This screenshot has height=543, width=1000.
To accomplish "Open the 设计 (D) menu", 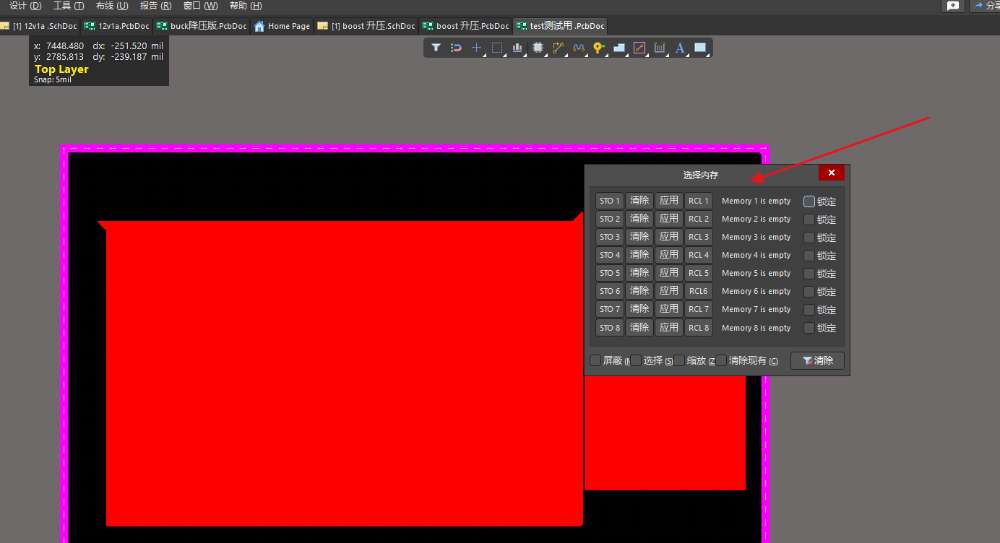I will pyautogui.click(x=26, y=6).
